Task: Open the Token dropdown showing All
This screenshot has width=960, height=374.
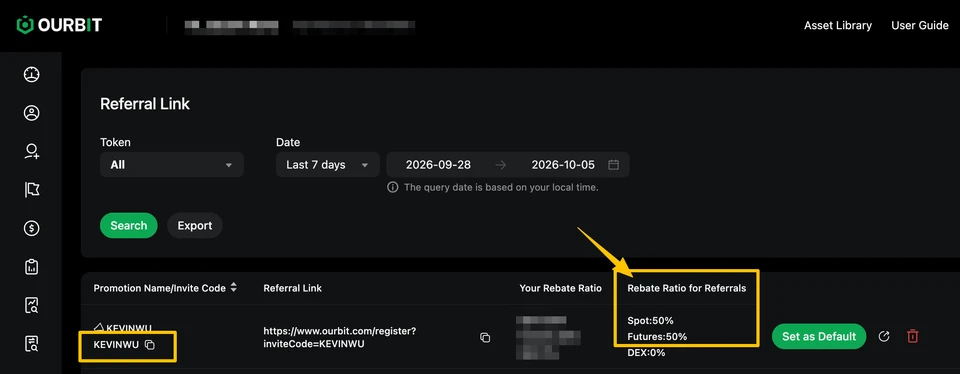Action: point(172,165)
